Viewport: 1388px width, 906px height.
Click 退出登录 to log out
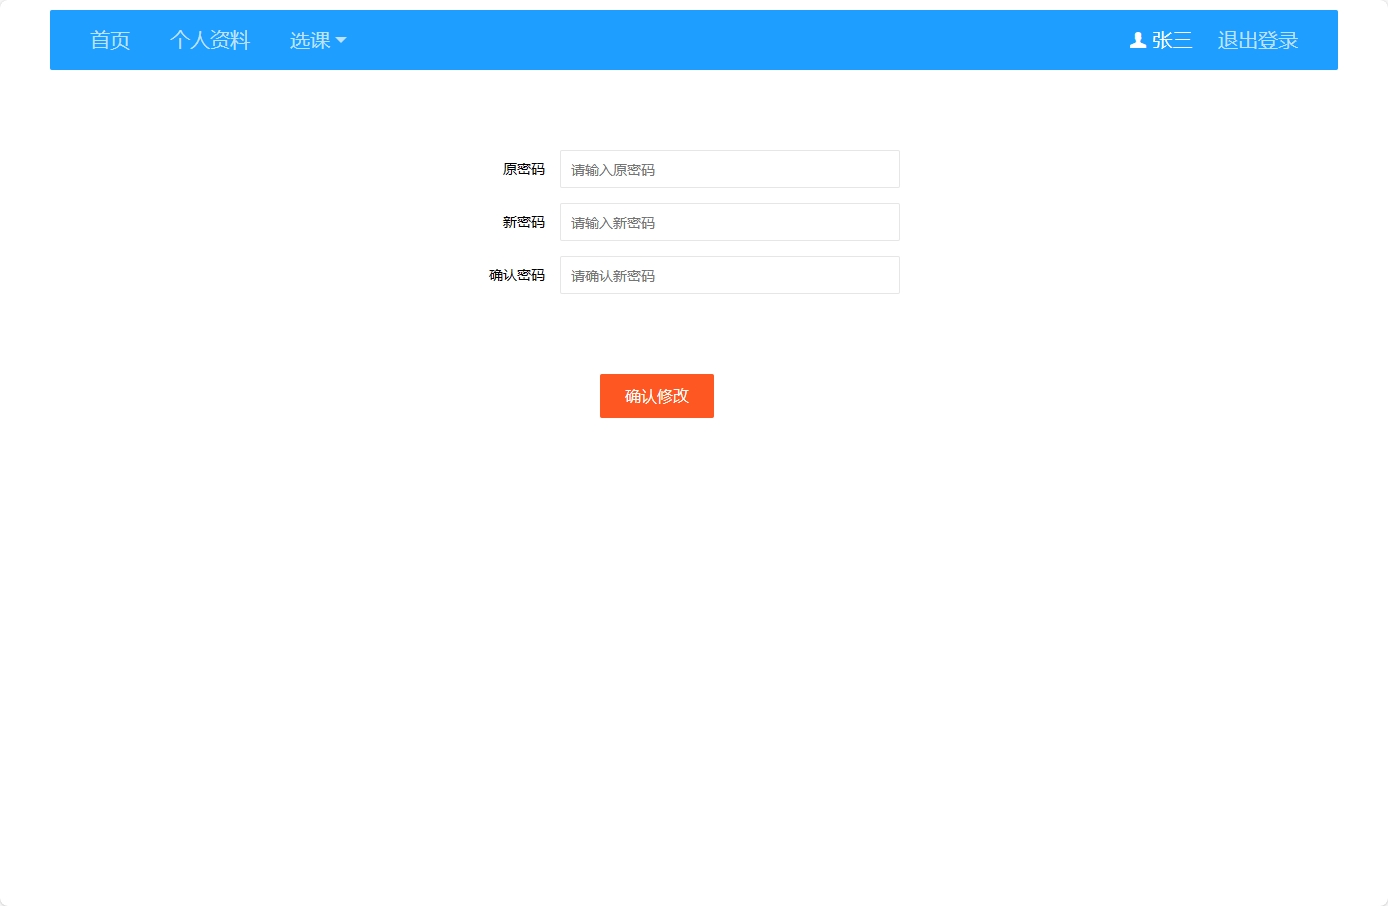tap(1257, 40)
